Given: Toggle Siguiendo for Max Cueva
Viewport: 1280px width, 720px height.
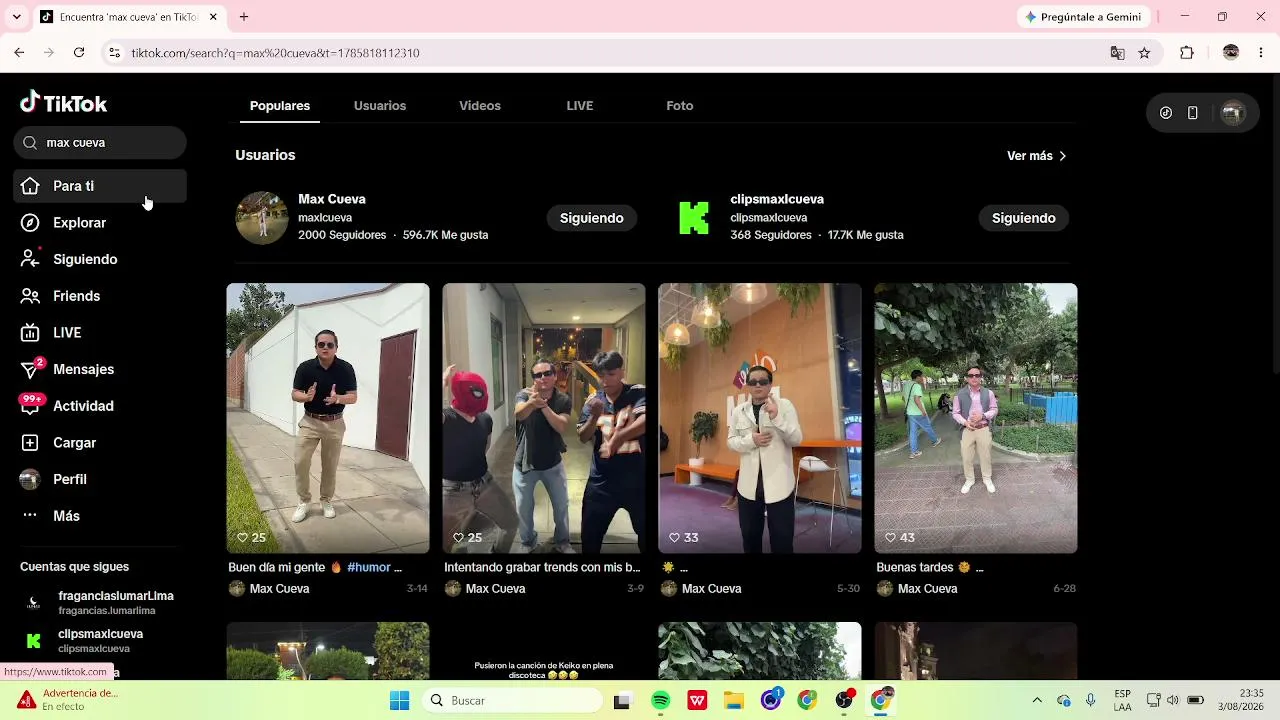Looking at the screenshot, I should (592, 218).
